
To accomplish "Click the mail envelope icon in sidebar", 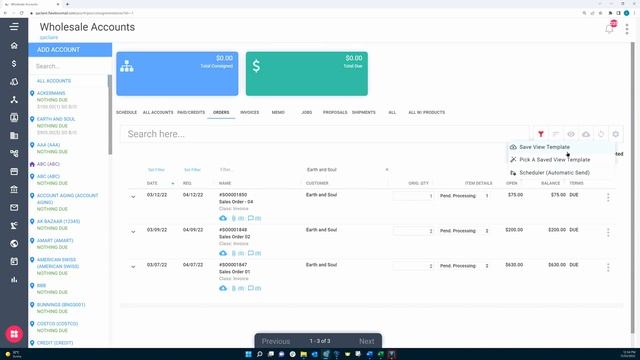I will coord(14,207).
